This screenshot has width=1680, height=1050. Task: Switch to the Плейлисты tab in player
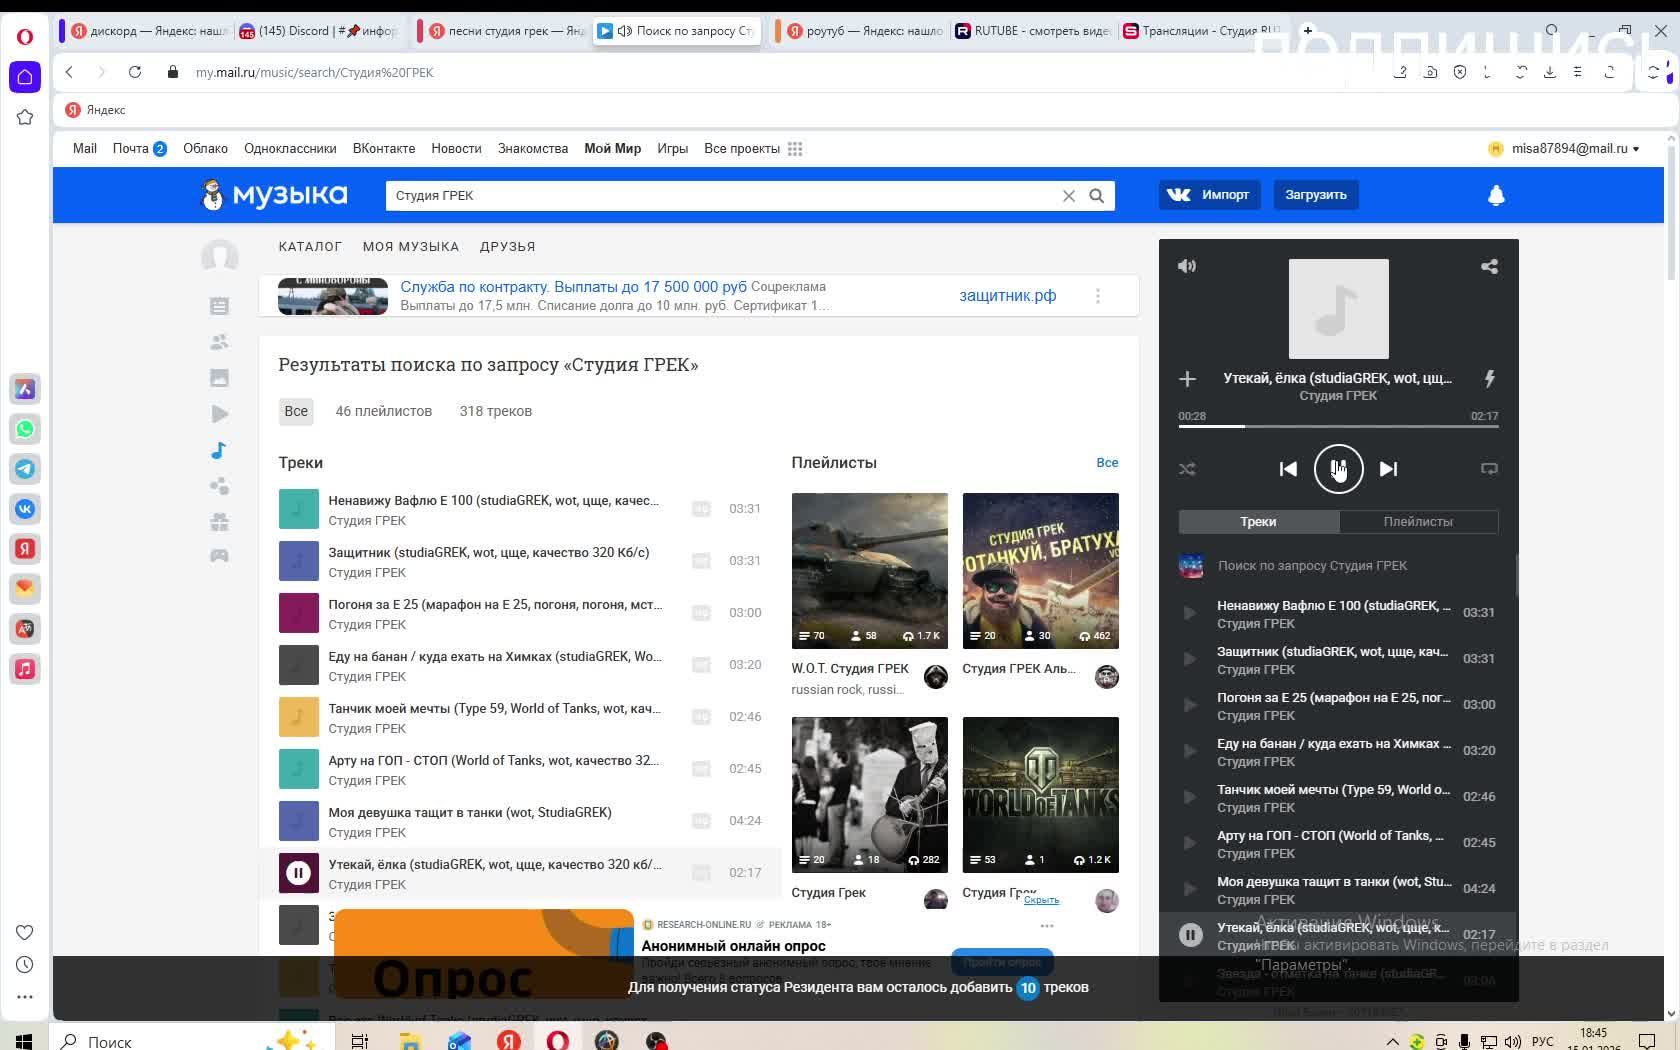(x=1418, y=522)
